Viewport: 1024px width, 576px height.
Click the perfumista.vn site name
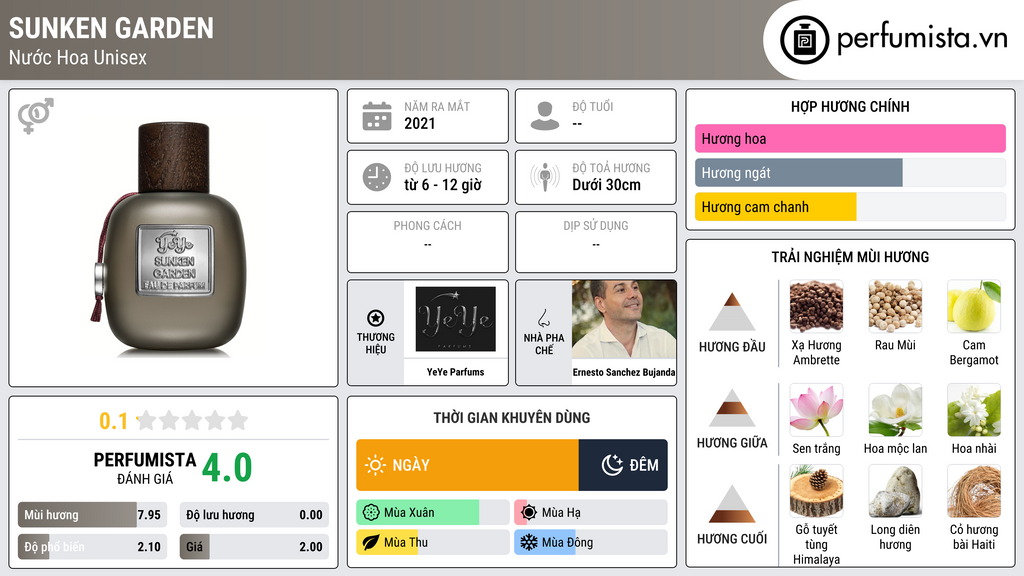(922, 39)
